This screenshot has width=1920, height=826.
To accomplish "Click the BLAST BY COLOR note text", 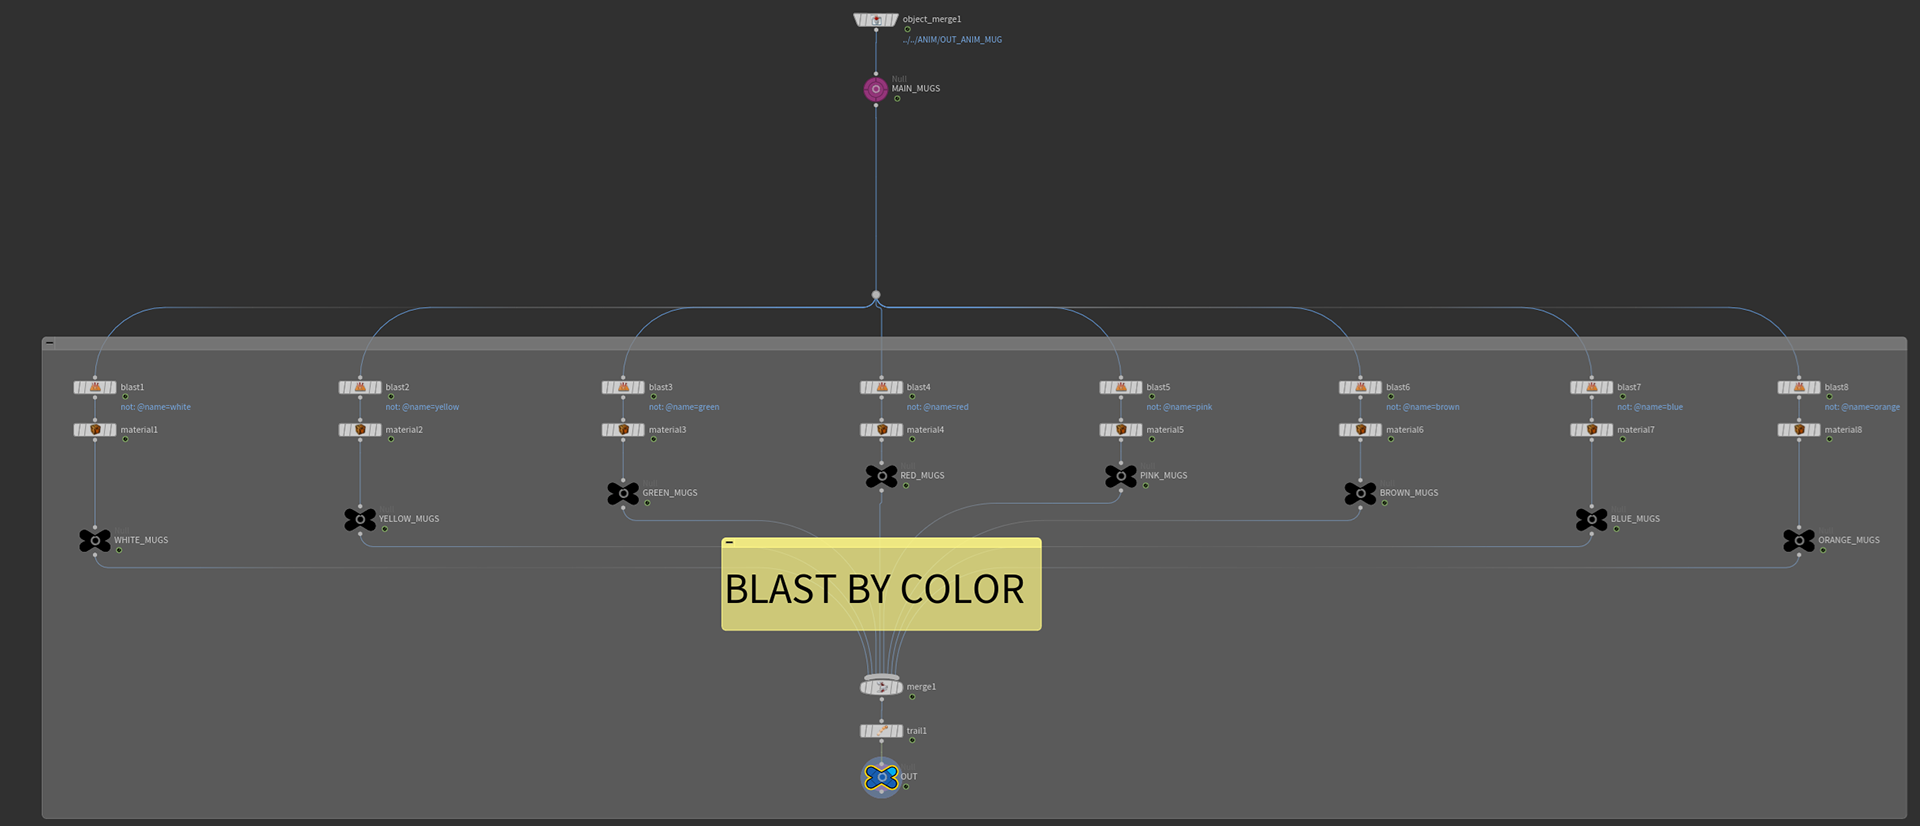I will tap(875, 589).
